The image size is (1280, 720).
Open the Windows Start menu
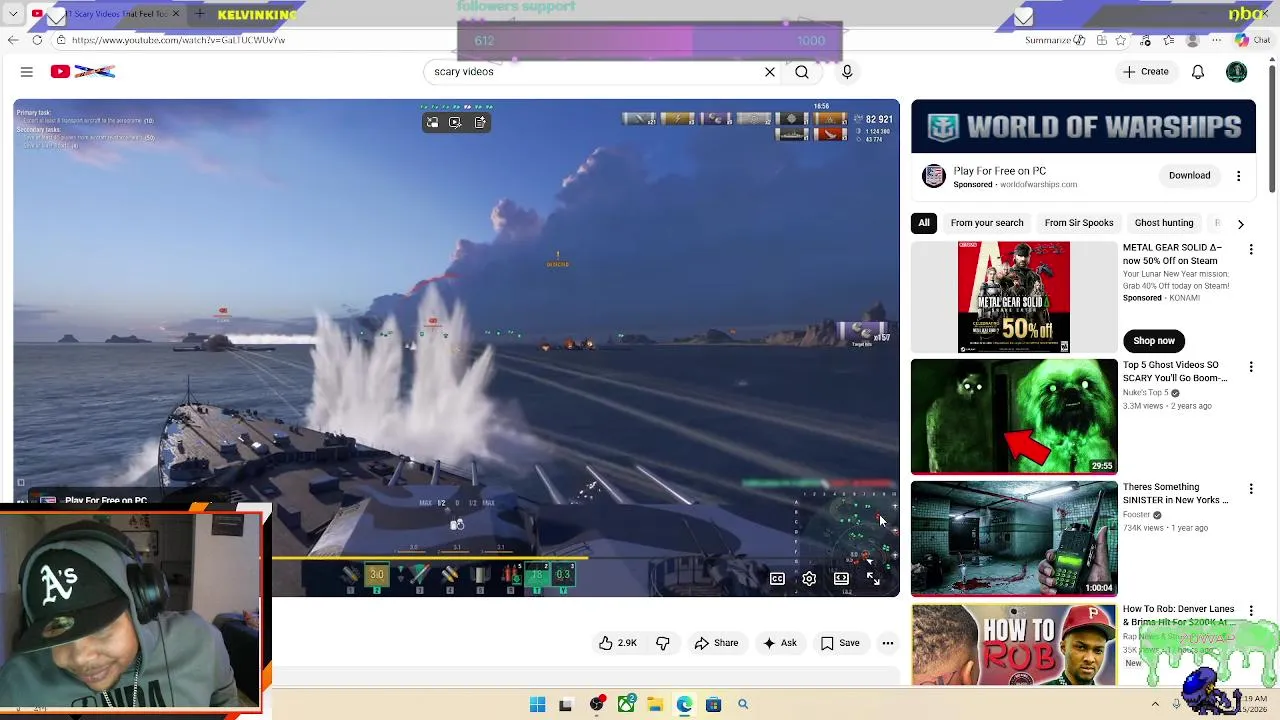click(537, 704)
